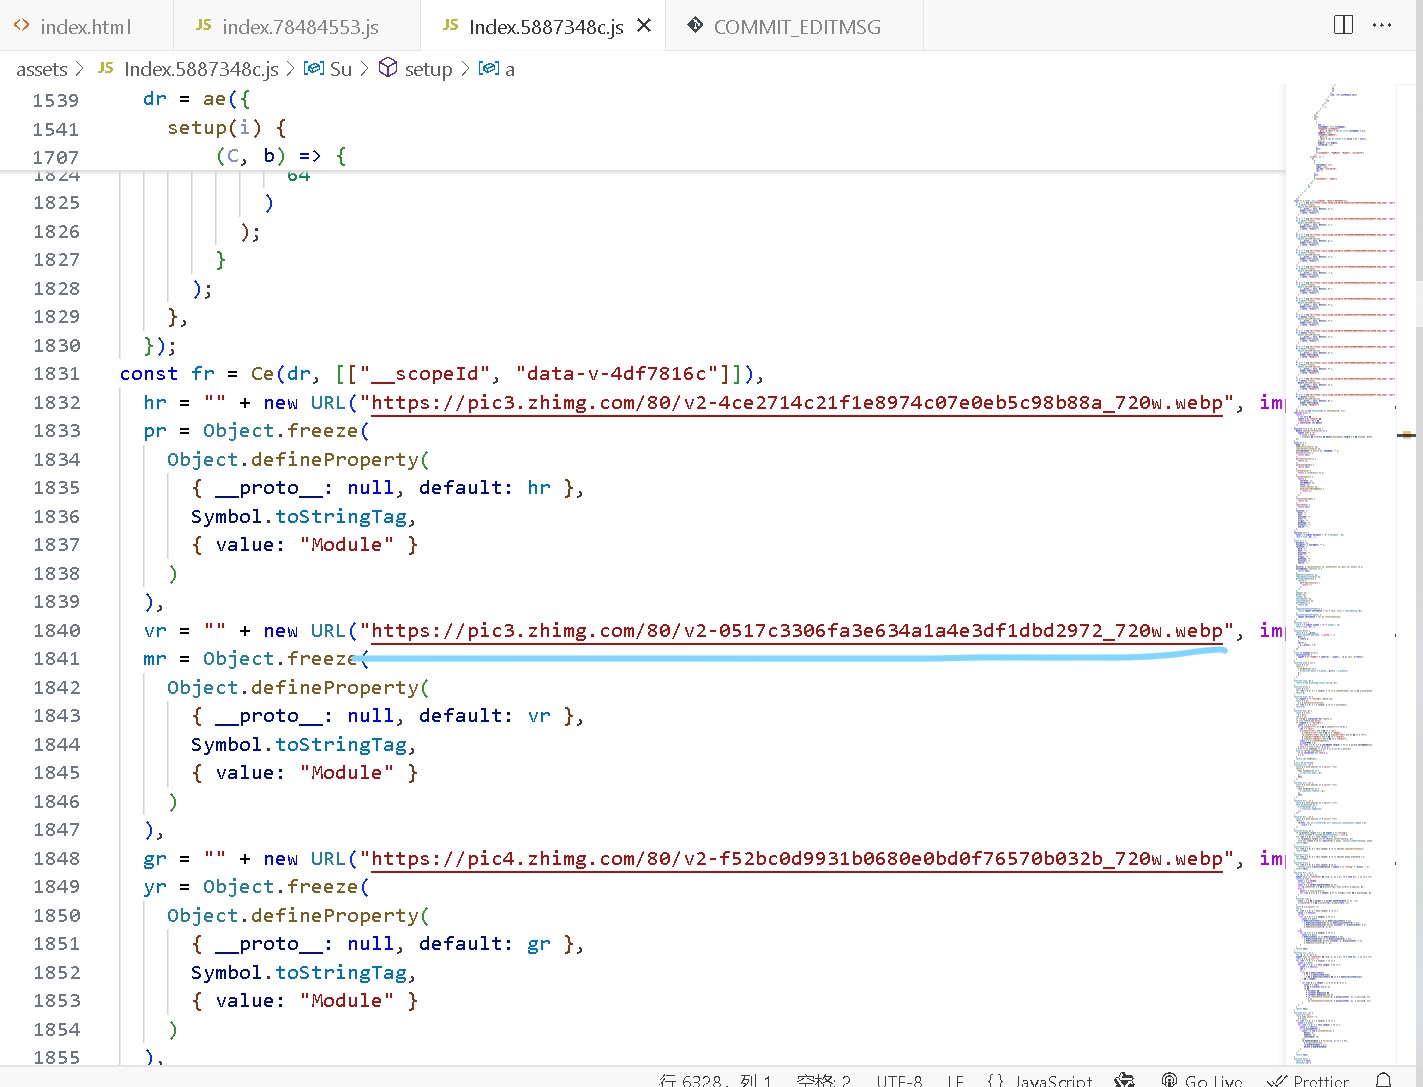Click "default: hr" on line 1835

[x=485, y=488]
